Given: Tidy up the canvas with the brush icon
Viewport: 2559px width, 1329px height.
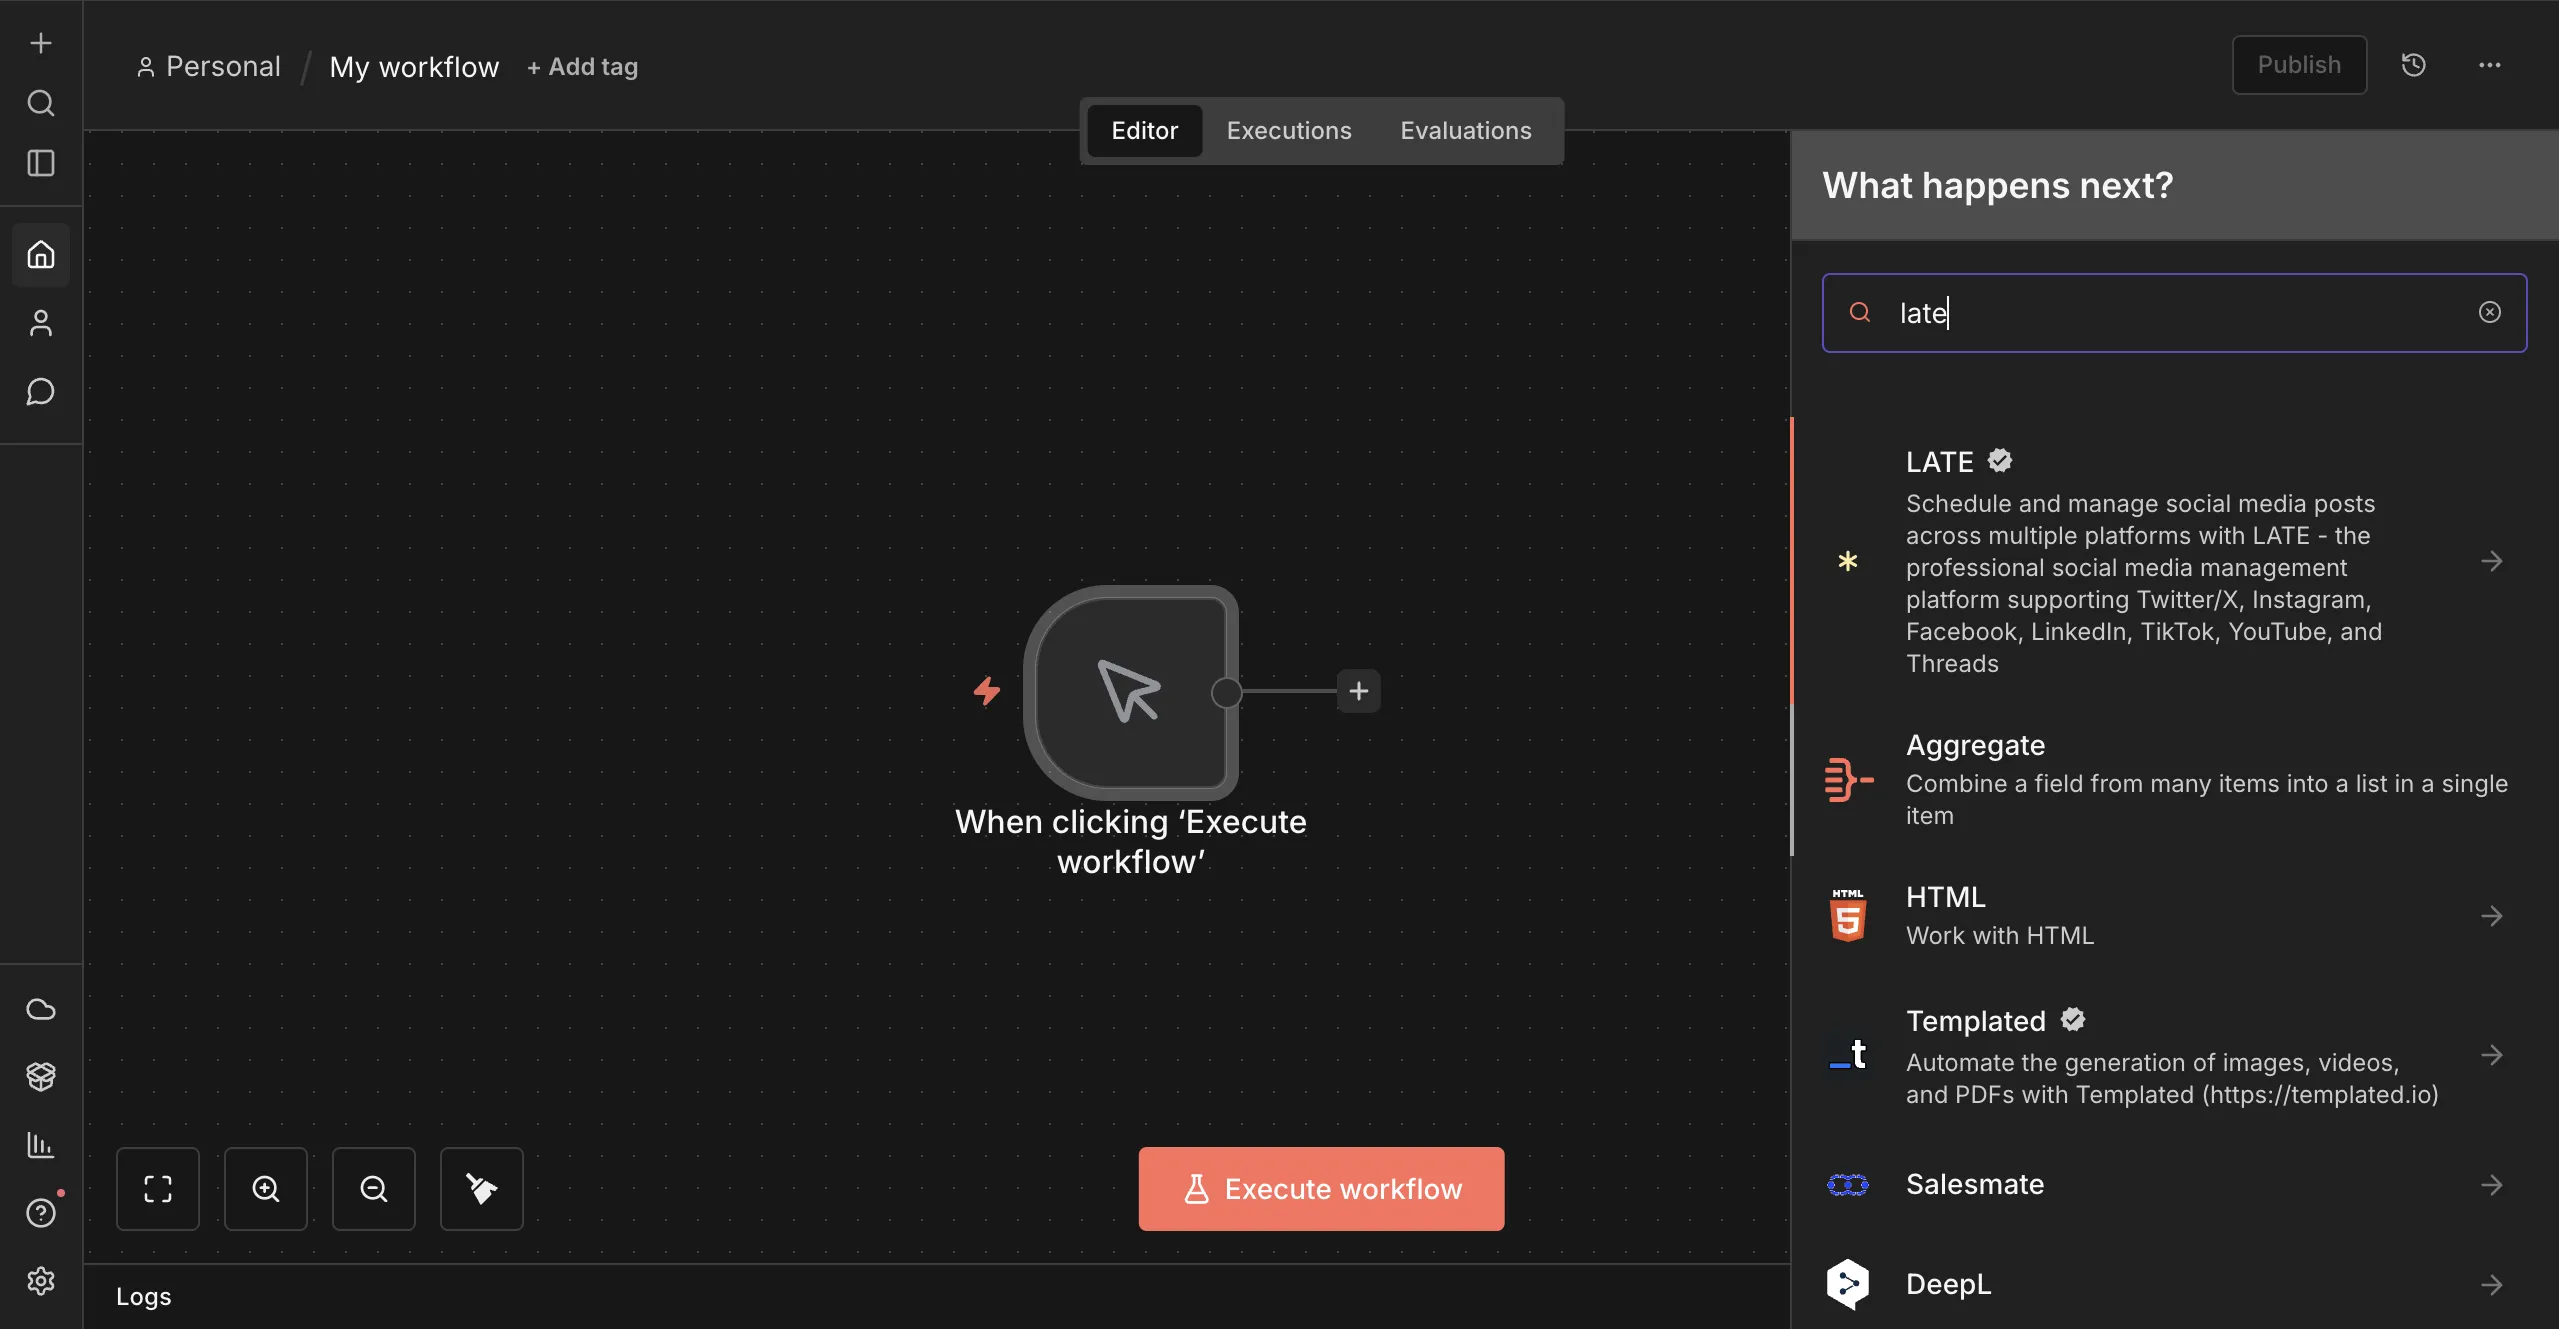Looking at the screenshot, I should pos(481,1189).
